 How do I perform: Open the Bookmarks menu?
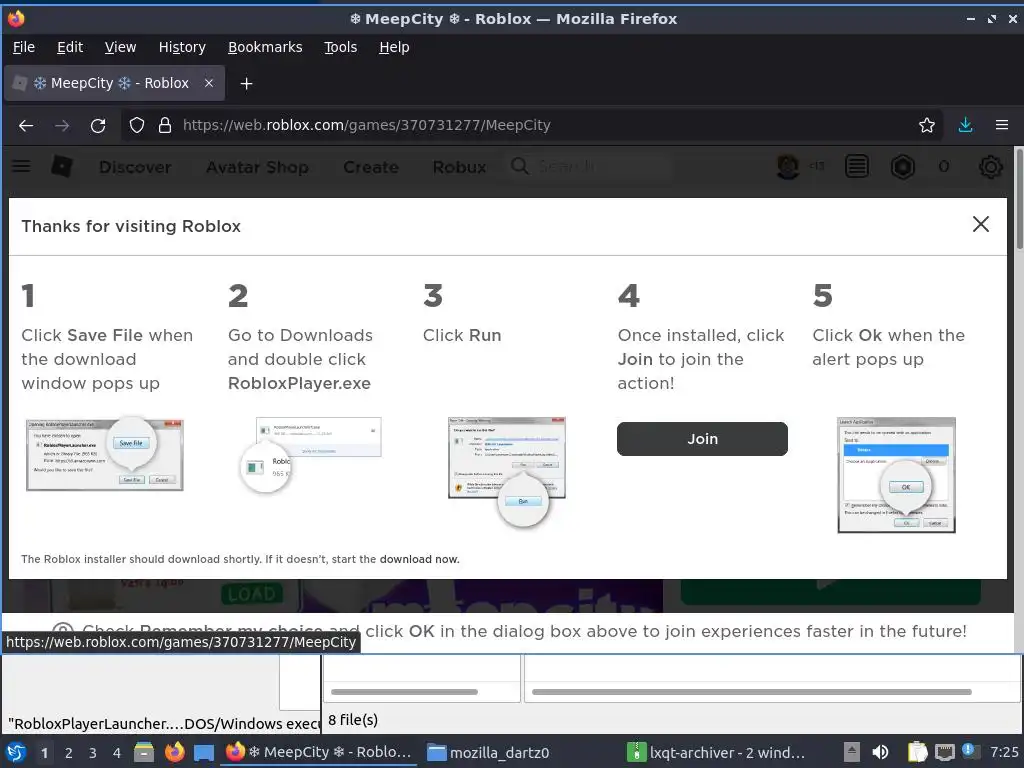265,47
